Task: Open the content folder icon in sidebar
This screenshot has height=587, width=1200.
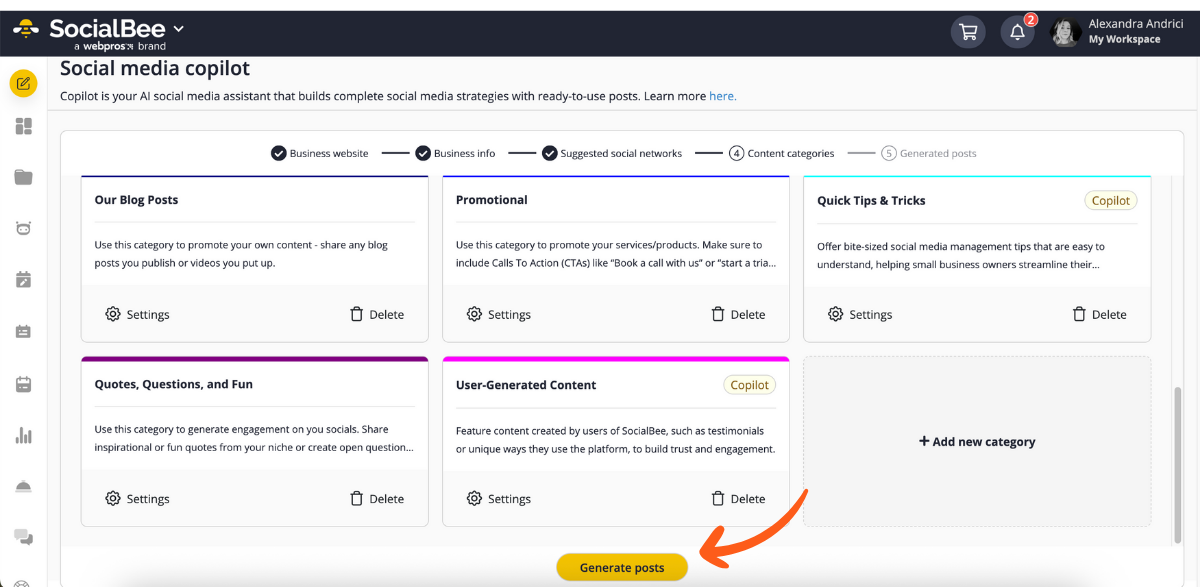Action: click(x=22, y=176)
